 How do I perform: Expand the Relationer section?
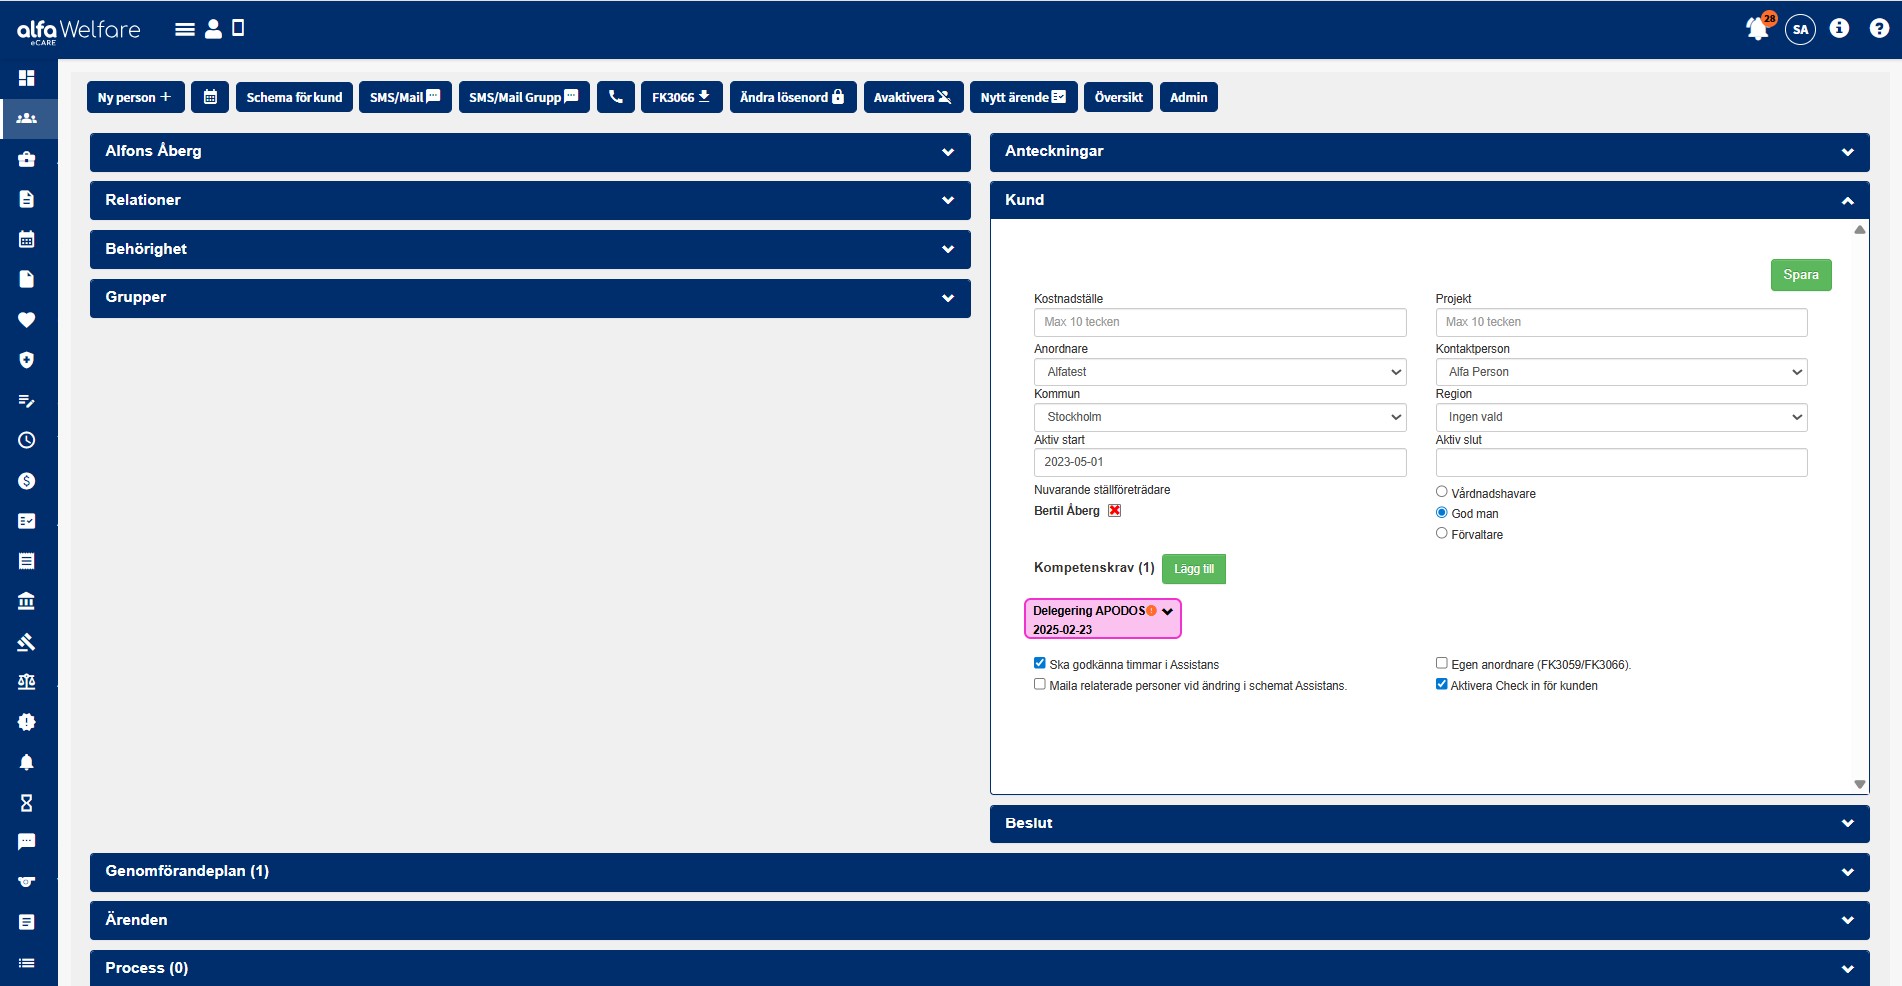point(530,200)
